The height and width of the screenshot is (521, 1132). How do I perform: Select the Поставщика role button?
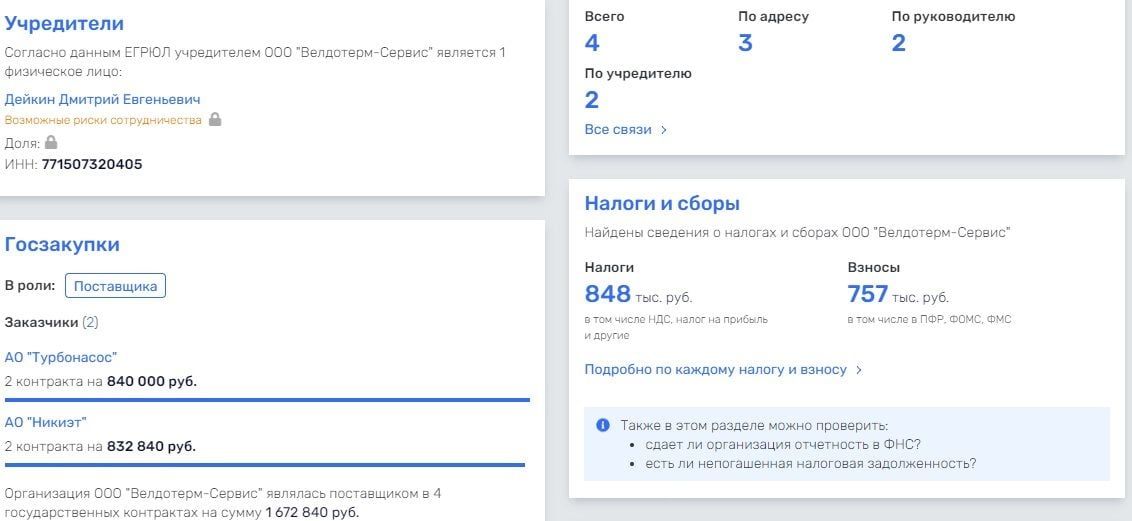pos(116,286)
